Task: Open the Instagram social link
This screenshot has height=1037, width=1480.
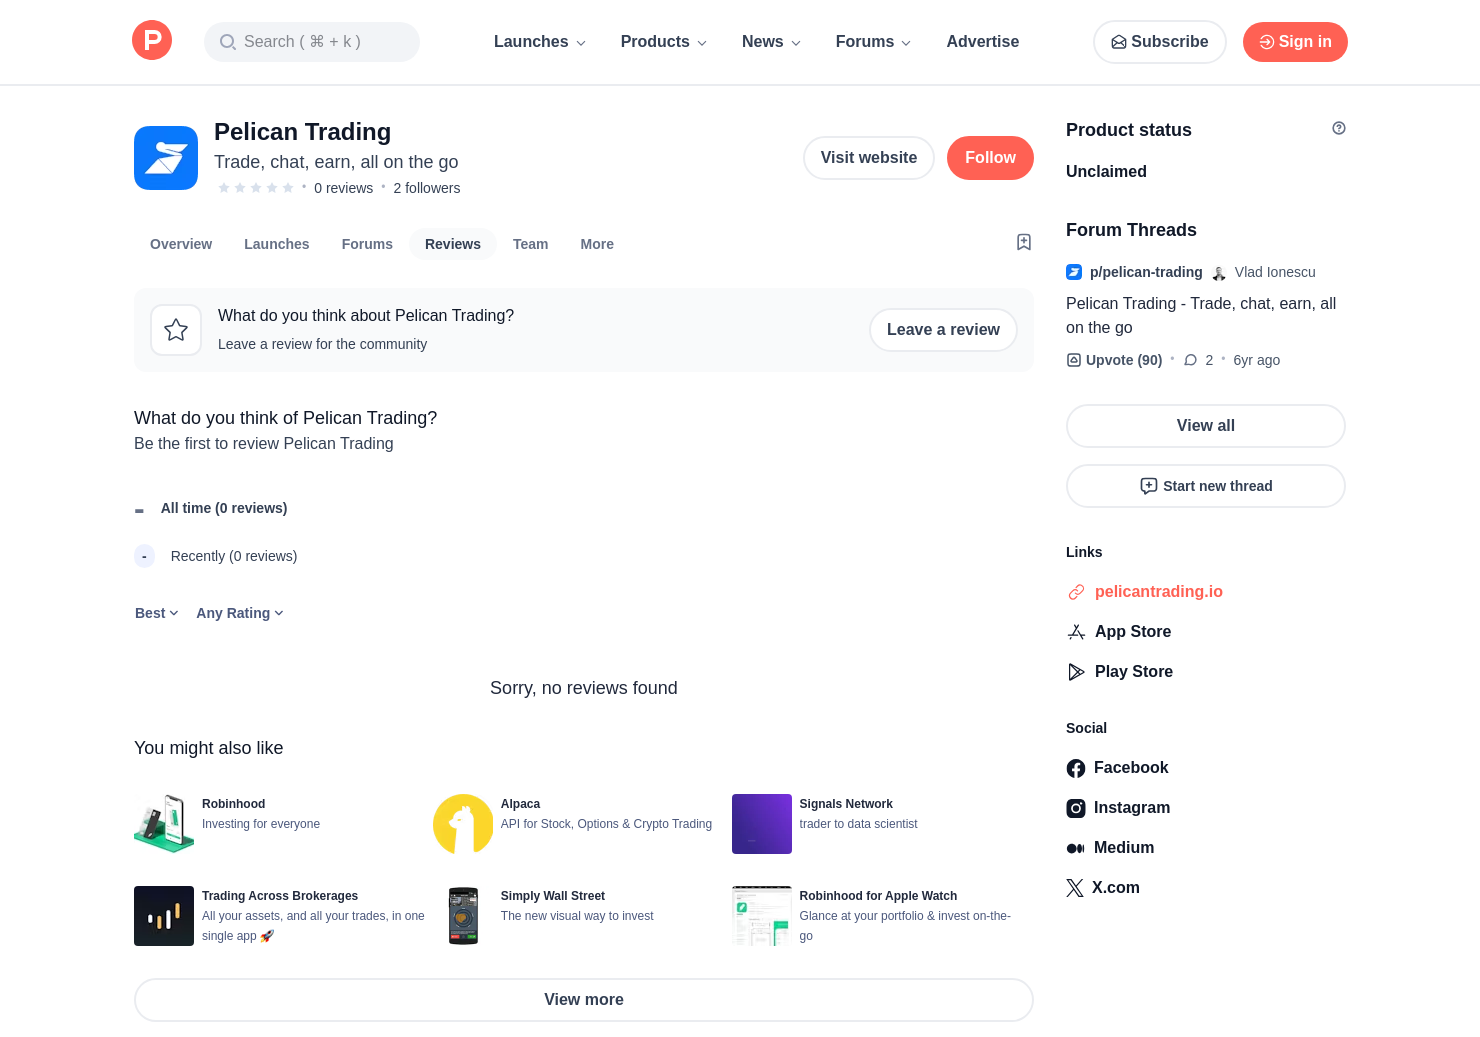Action: click(1131, 808)
